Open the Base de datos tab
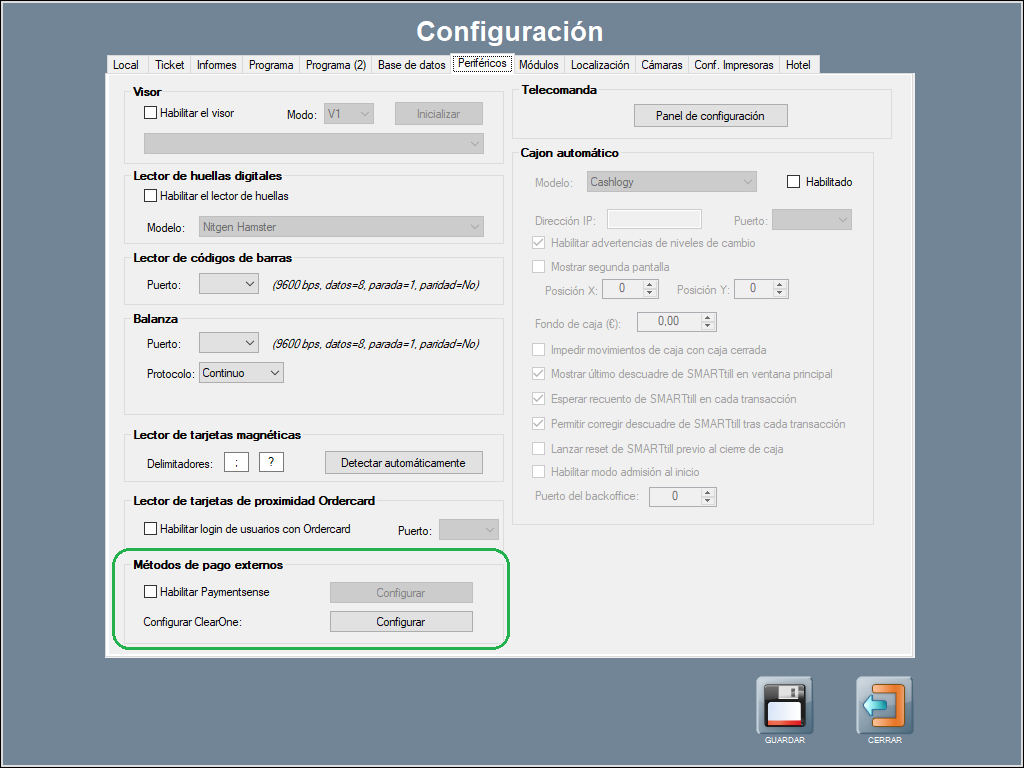 411,65
